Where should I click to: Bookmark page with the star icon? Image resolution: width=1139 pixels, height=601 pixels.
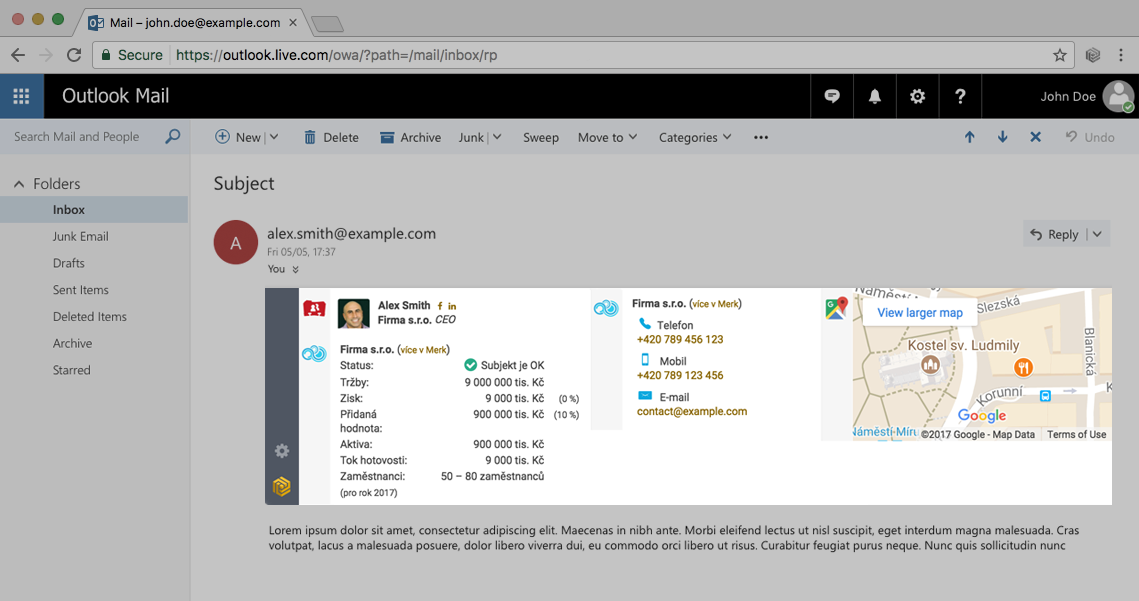pyautogui.click(x=1060, y=55)
